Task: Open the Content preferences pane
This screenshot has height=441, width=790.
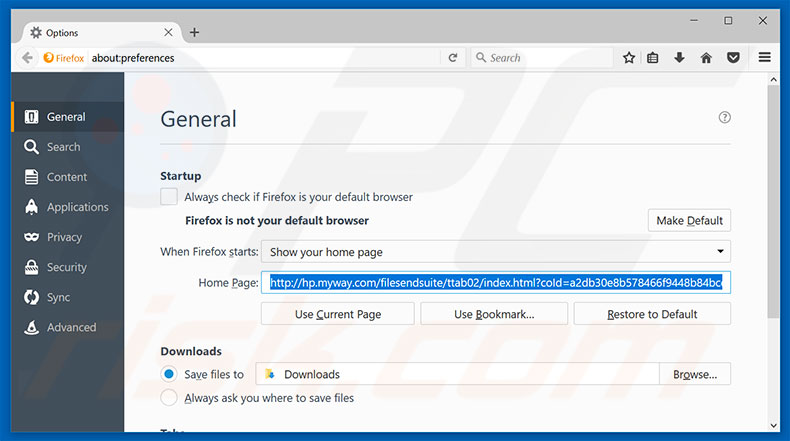Action: [68, 177]
